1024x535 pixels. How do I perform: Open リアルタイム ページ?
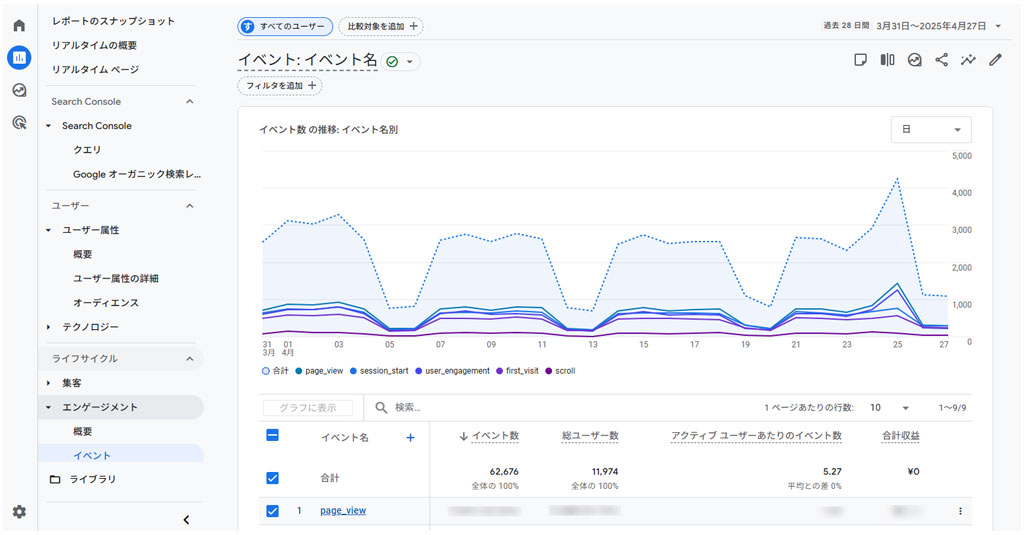point(95,69)
